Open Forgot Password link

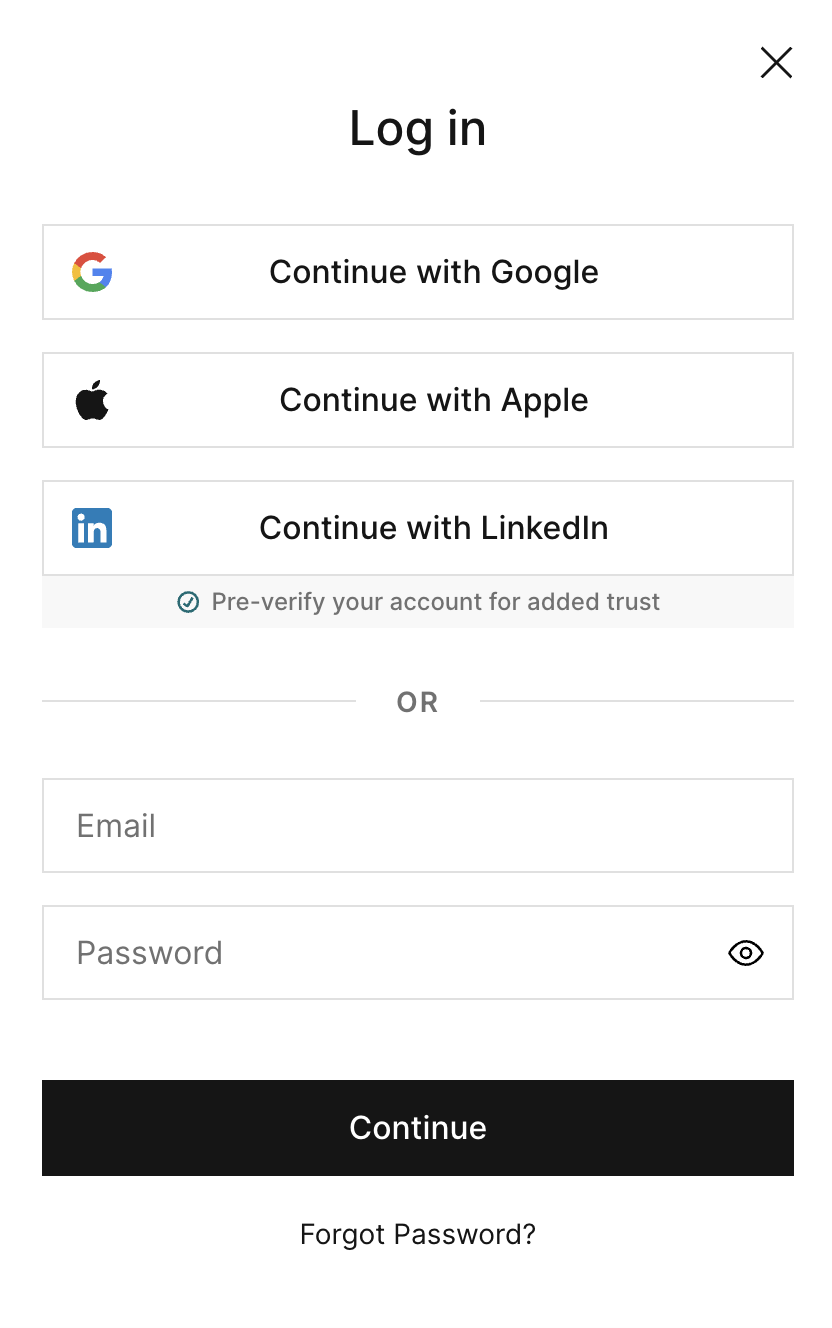pos(417,1234)
